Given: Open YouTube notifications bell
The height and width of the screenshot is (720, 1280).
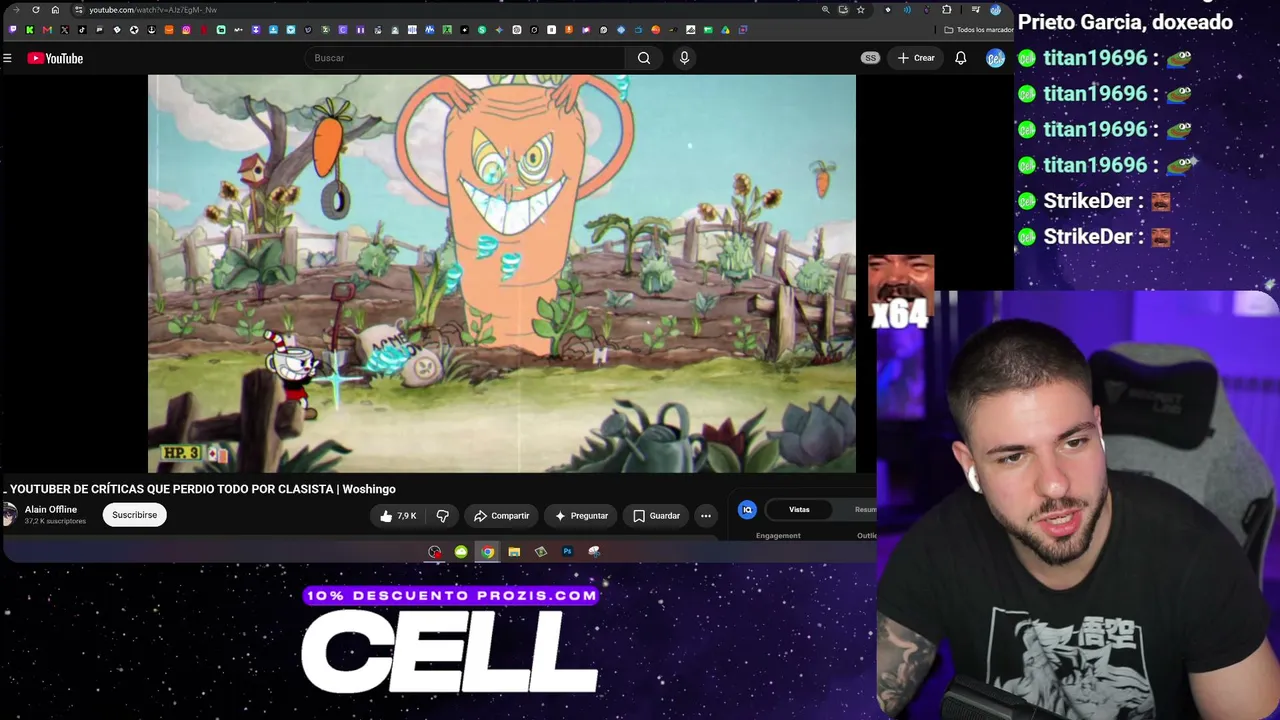Looking at the screenshot, I should tap(960, 58).
